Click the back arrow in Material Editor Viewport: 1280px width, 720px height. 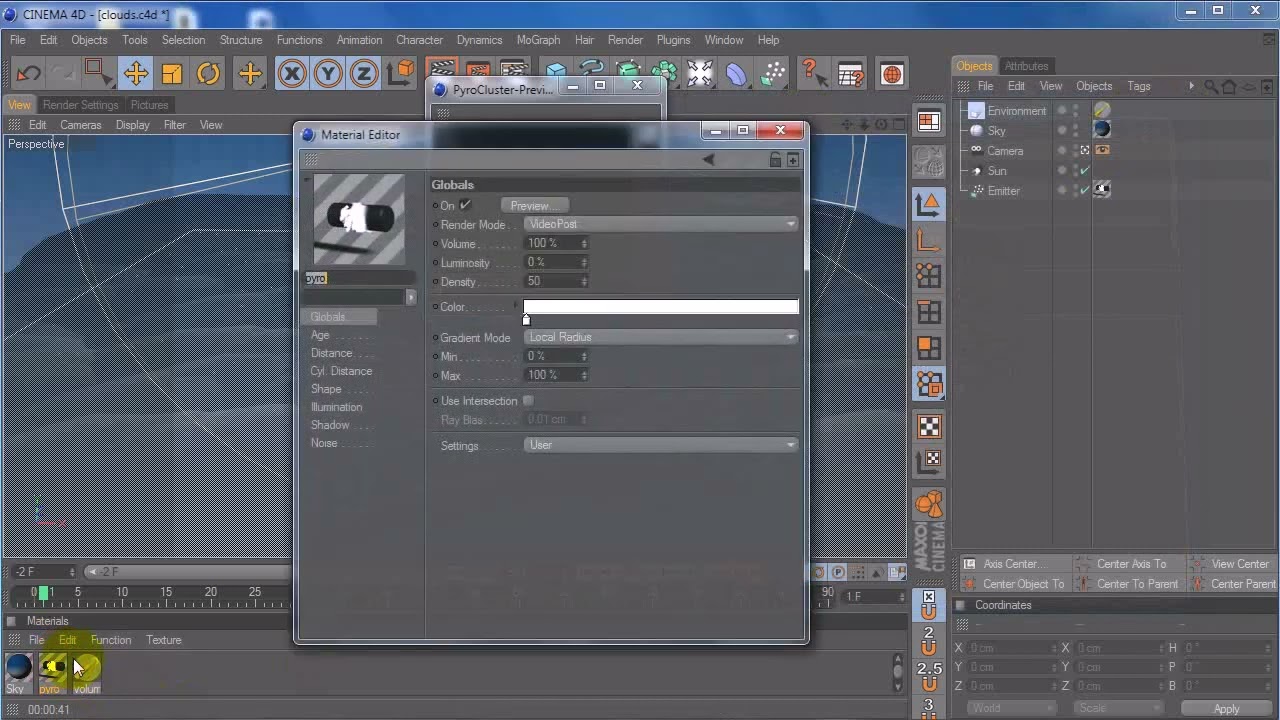click(x=708, y=160)
